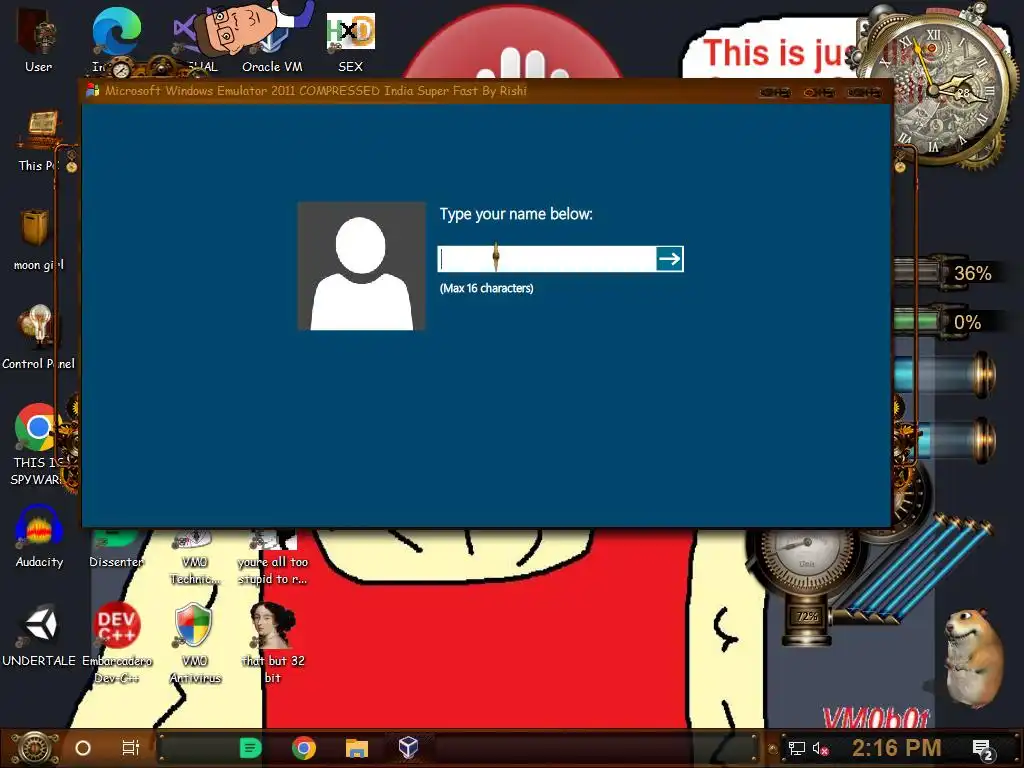Viewport: 1024px width, 768px height.
Task: Close the Windows Emulator window
Action: (x=864, y=93)
